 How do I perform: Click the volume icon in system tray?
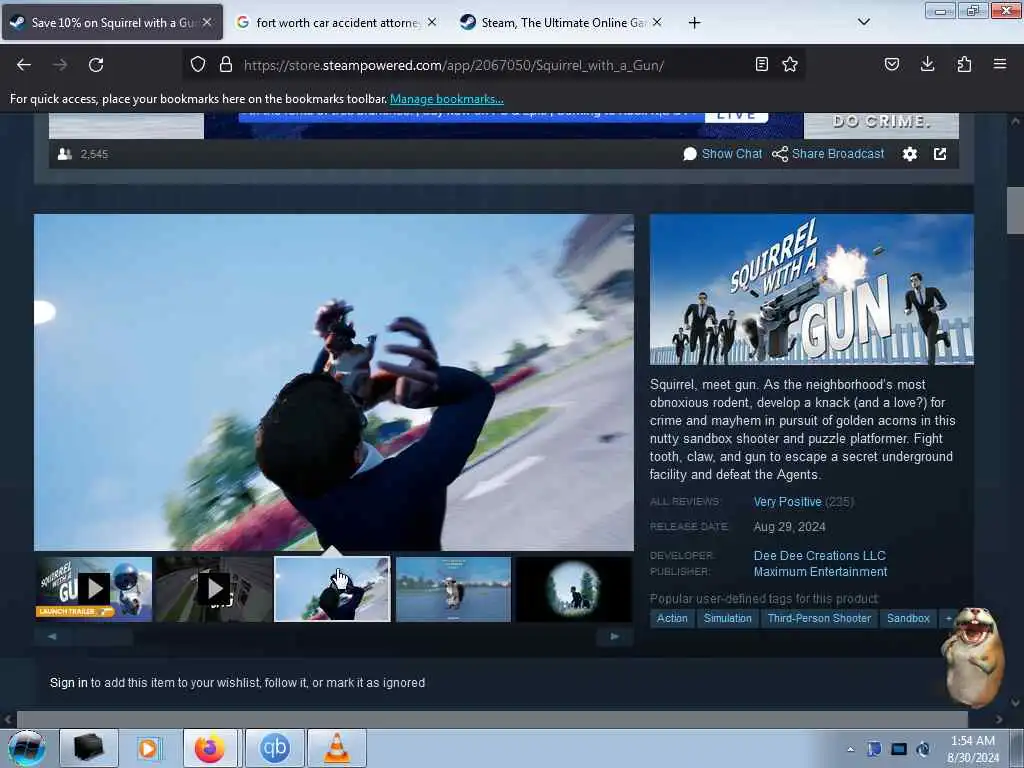click(x=923, y=749)
